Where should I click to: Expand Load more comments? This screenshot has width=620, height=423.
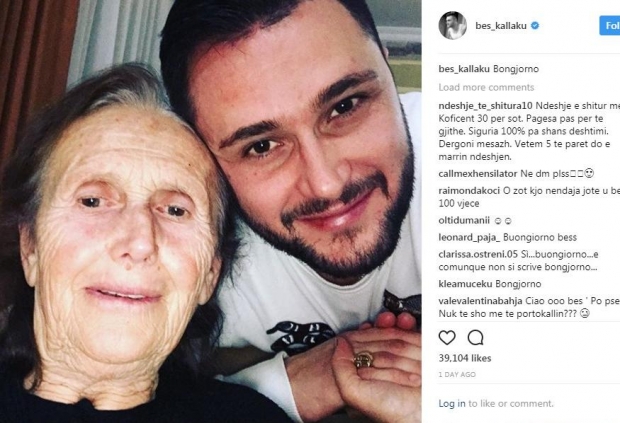tap(486, 87)
